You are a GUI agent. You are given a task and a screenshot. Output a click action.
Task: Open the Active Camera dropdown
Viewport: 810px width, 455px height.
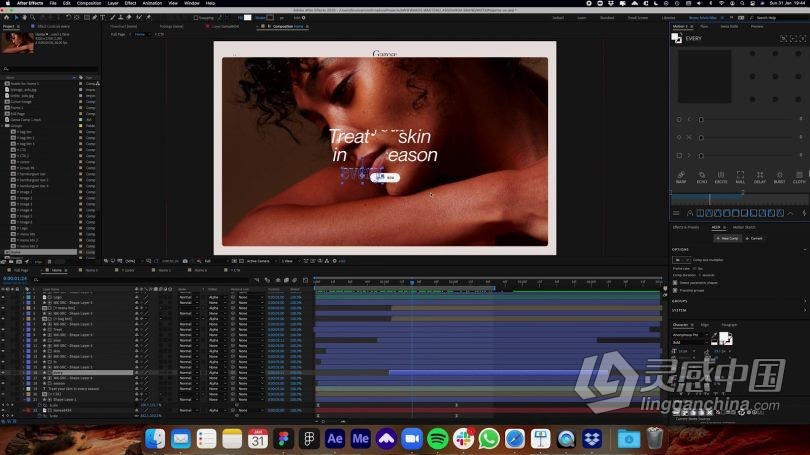coord(260,261)
